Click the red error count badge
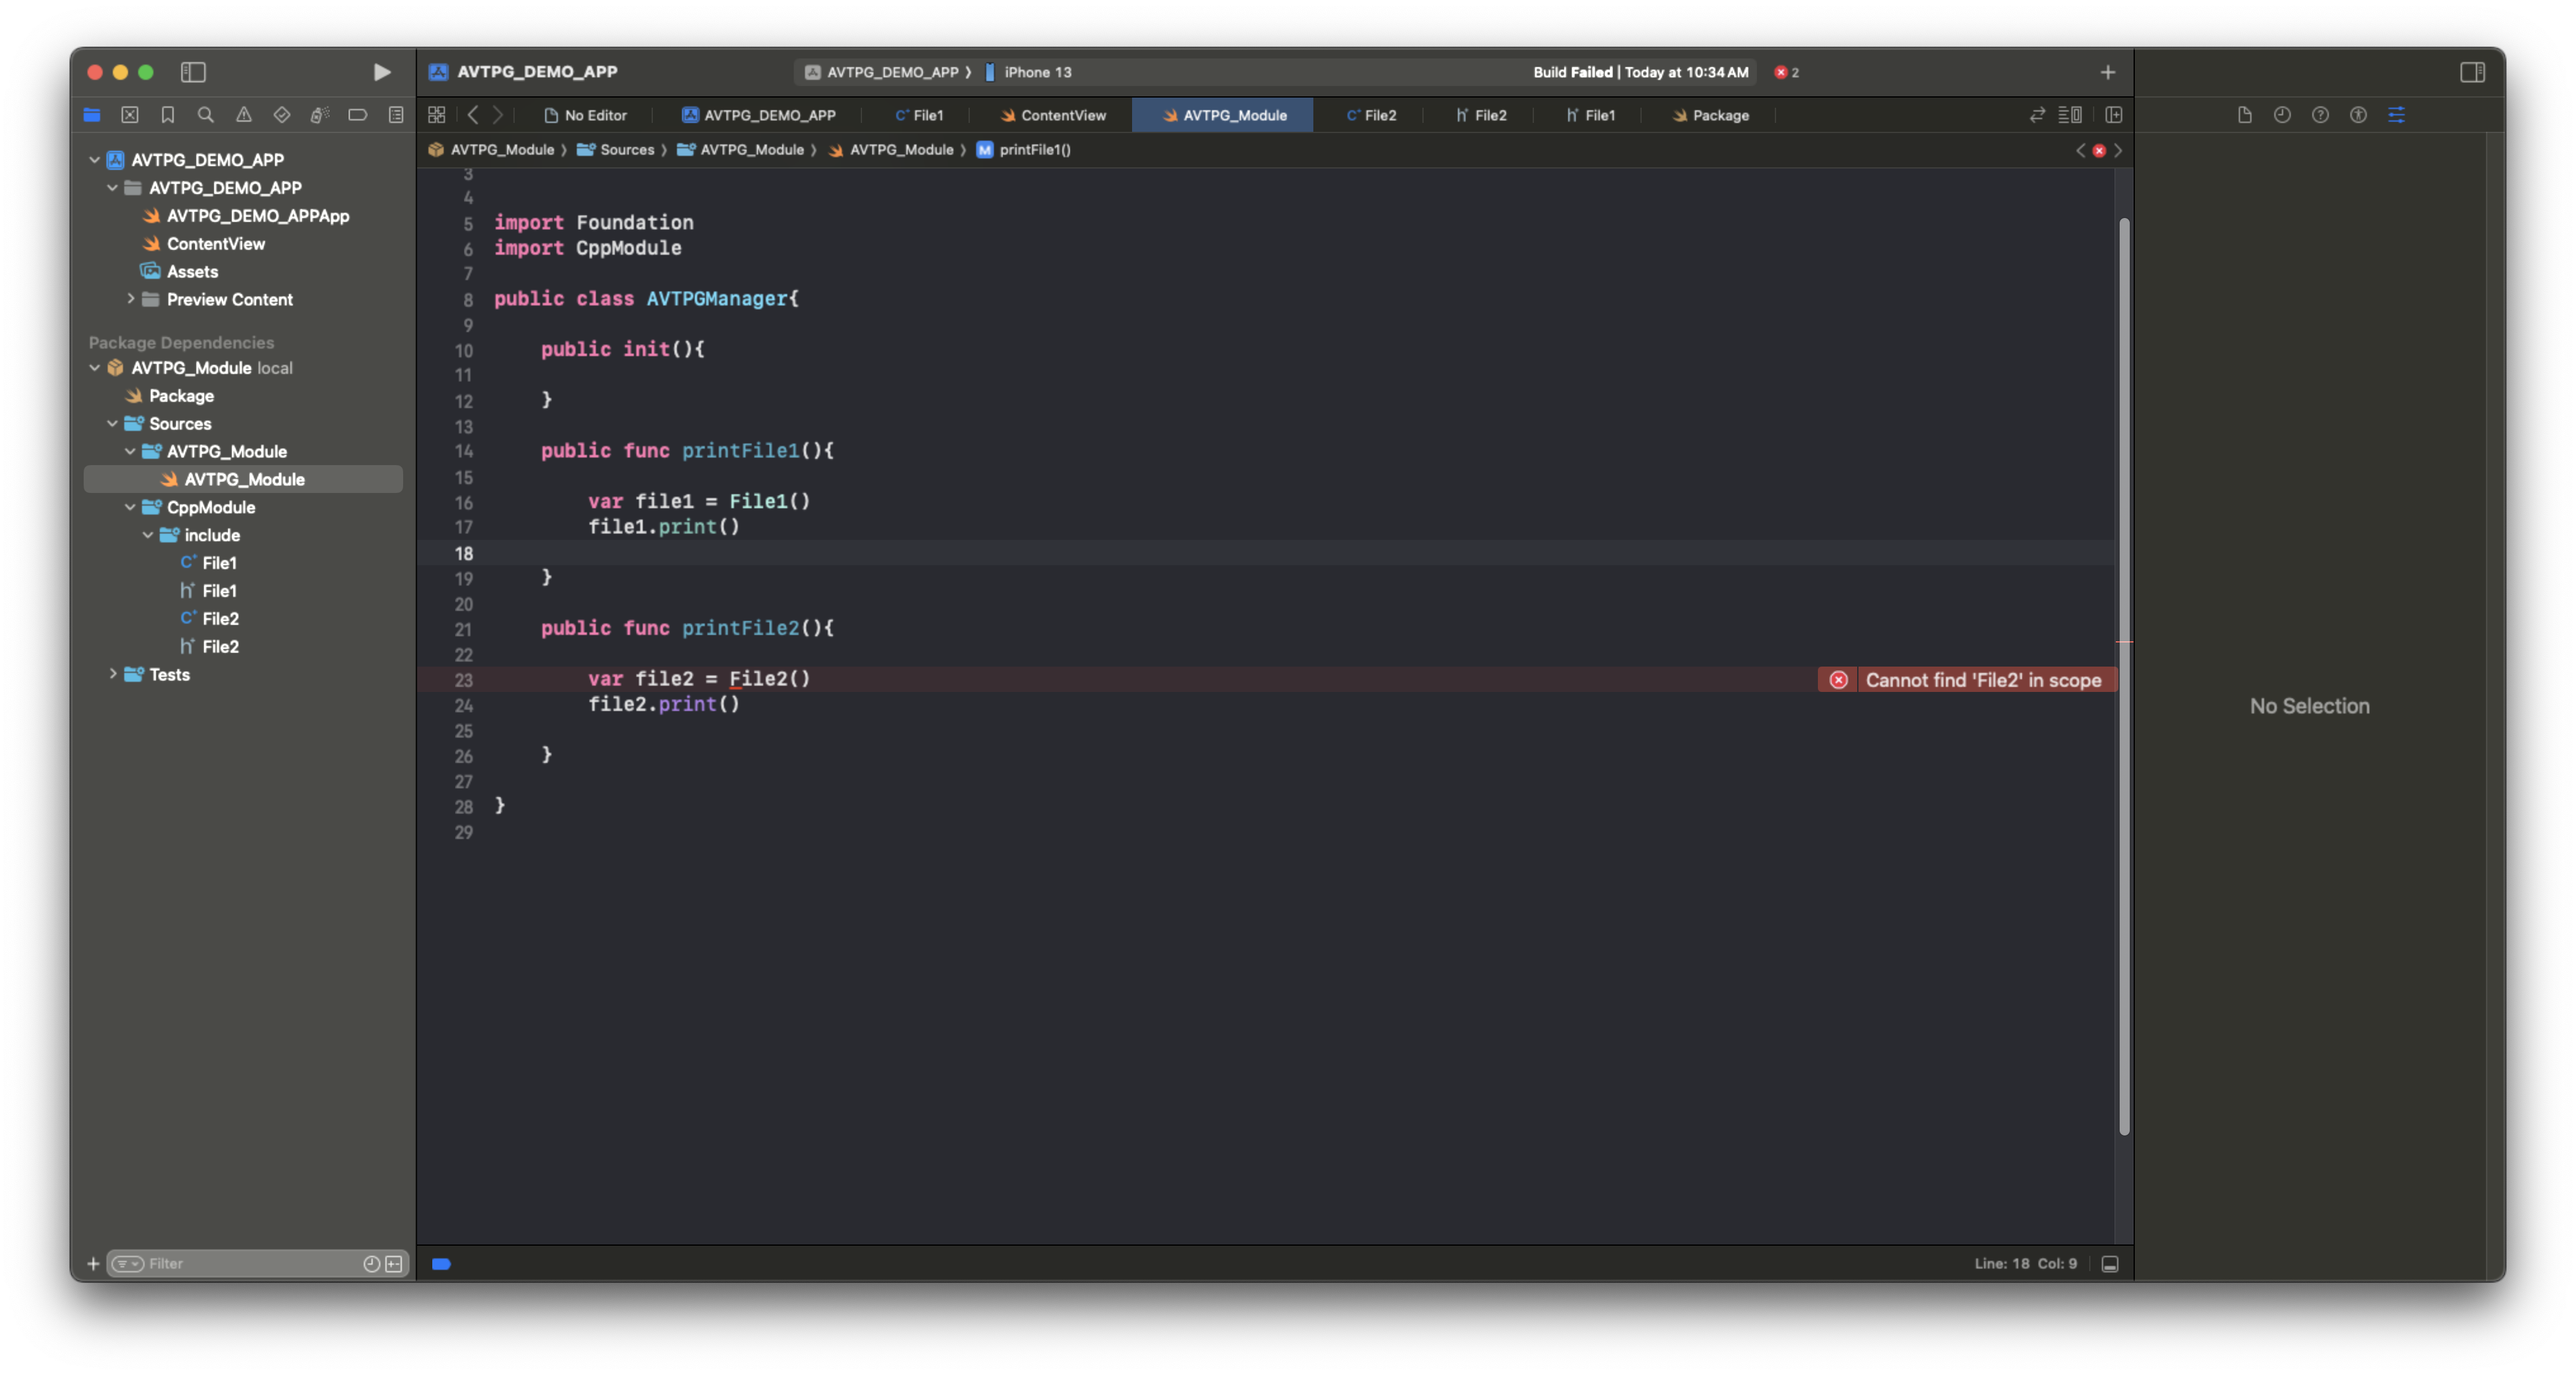 [x=1787, y=72]
